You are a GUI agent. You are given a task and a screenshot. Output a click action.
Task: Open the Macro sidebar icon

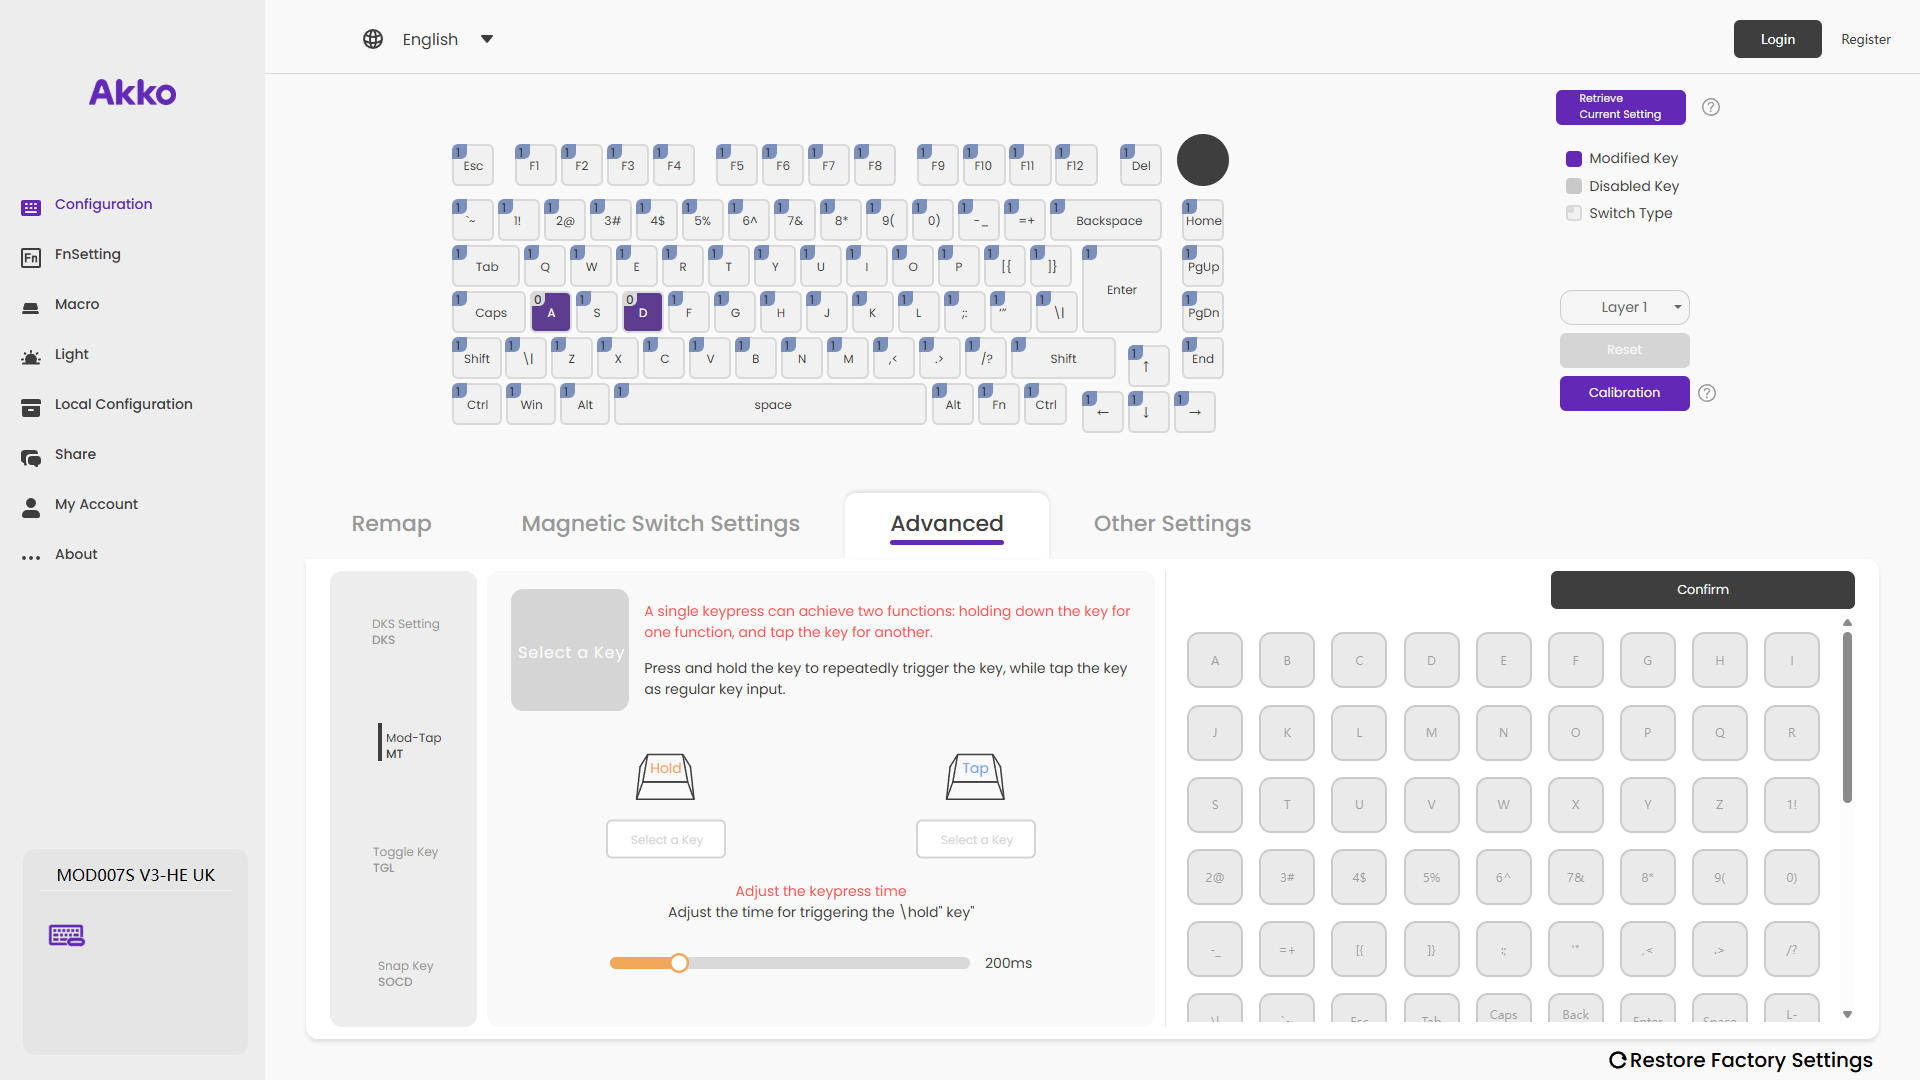pyautogui.click(x=31, y=308)
